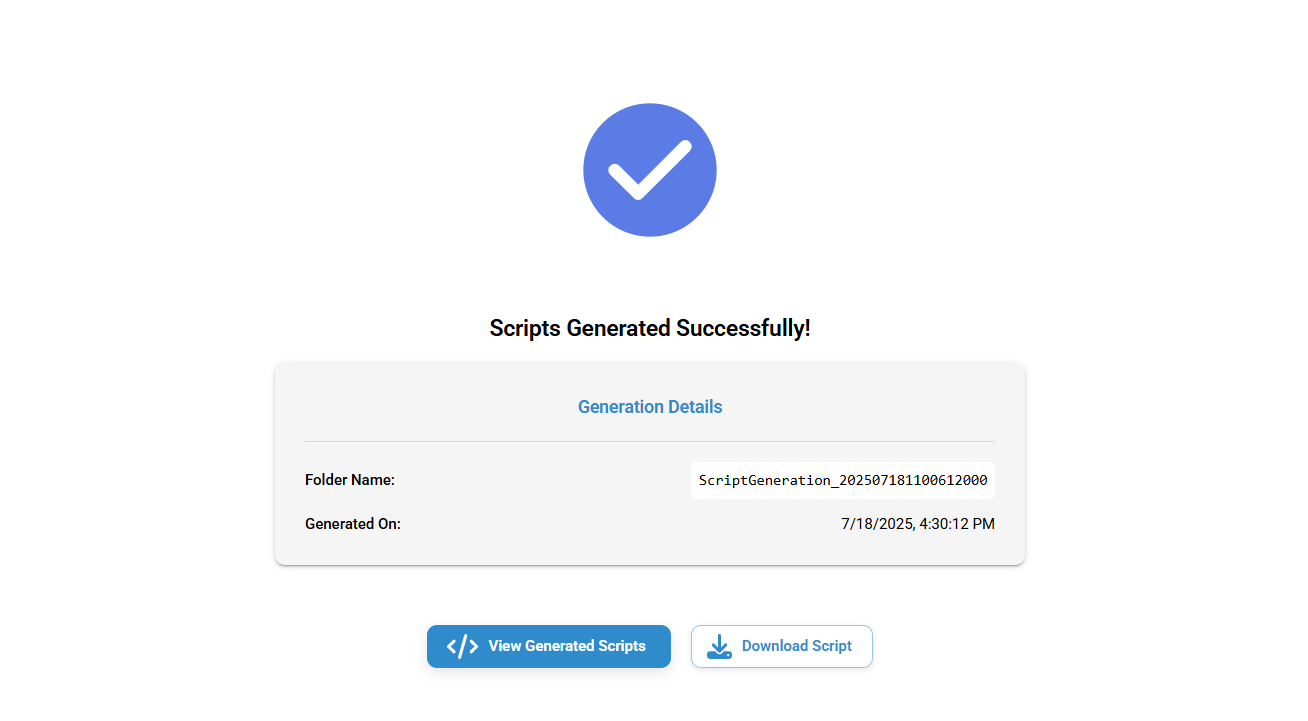
Task: Click the blue success checkmark circle
Action: 650,170
